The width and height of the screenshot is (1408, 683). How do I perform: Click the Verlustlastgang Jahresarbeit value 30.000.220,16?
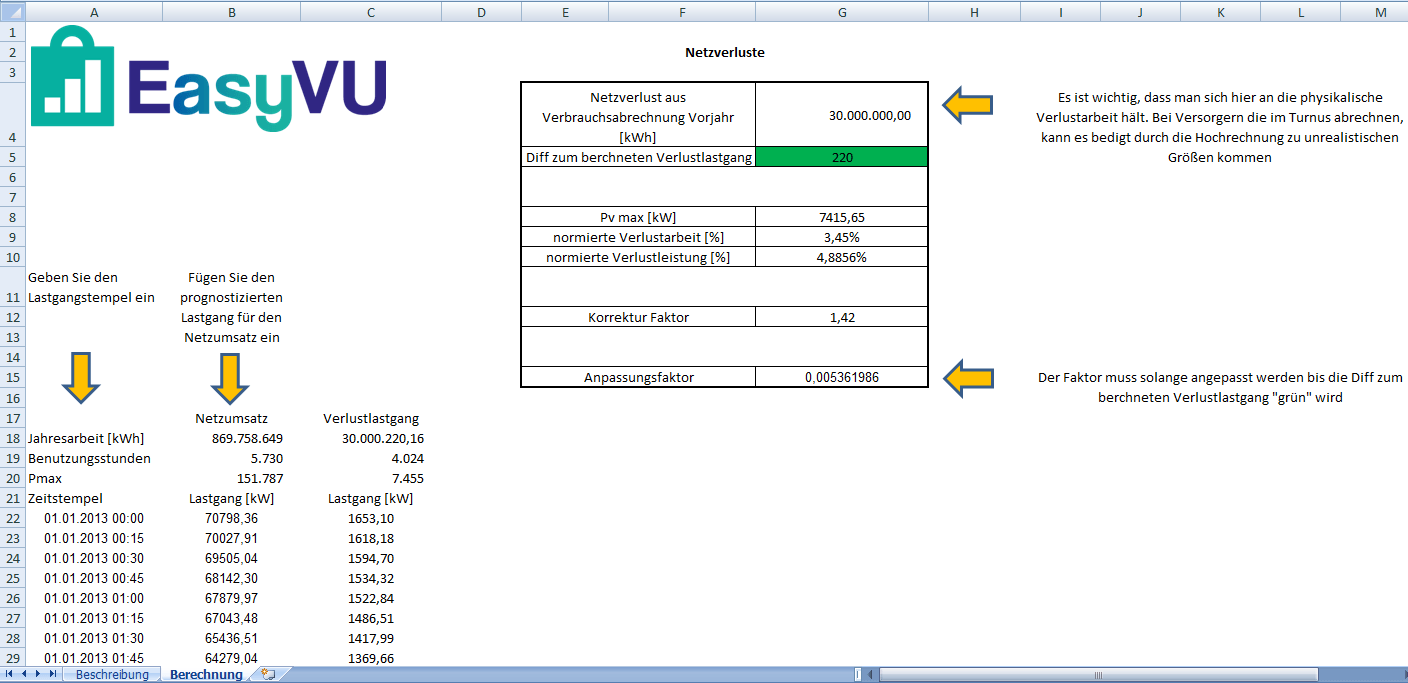coord(371,438)
